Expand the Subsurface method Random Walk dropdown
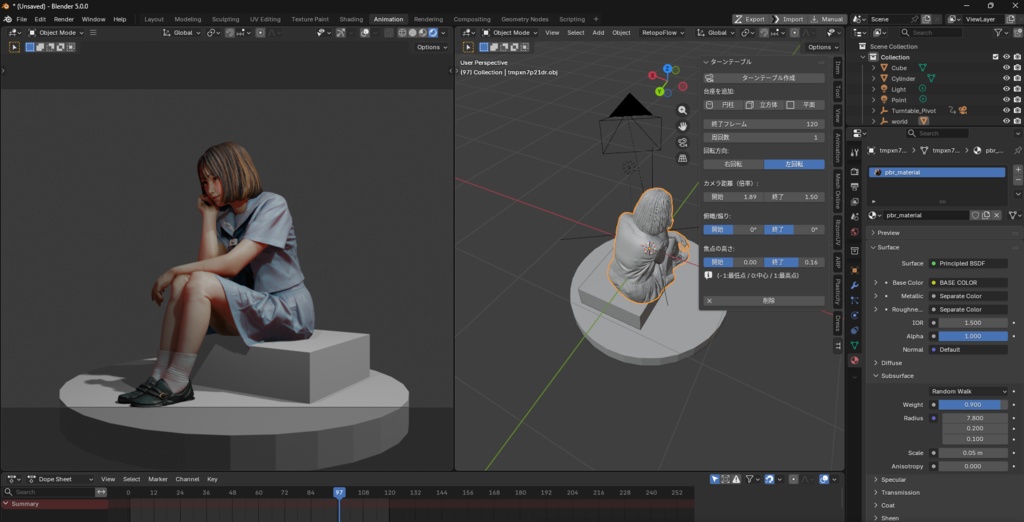Screen dimensions: 1024x522 click(x=968, y=391)
